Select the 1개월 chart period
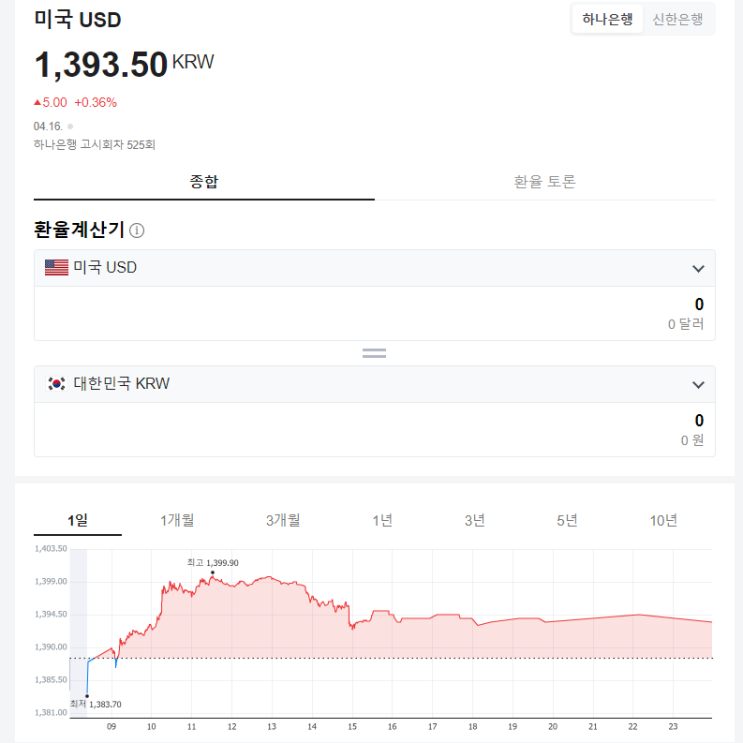Screen dimensions: 743x743 177,520
